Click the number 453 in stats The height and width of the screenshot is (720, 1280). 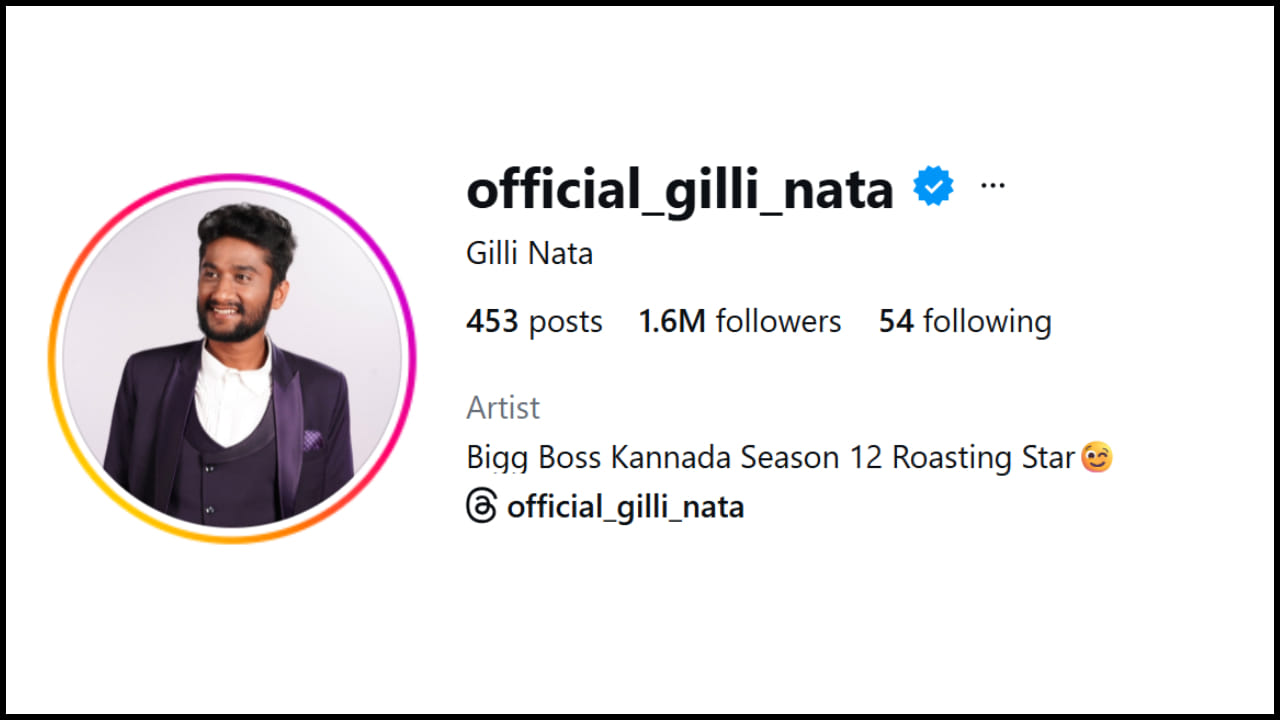coord(492,322)
